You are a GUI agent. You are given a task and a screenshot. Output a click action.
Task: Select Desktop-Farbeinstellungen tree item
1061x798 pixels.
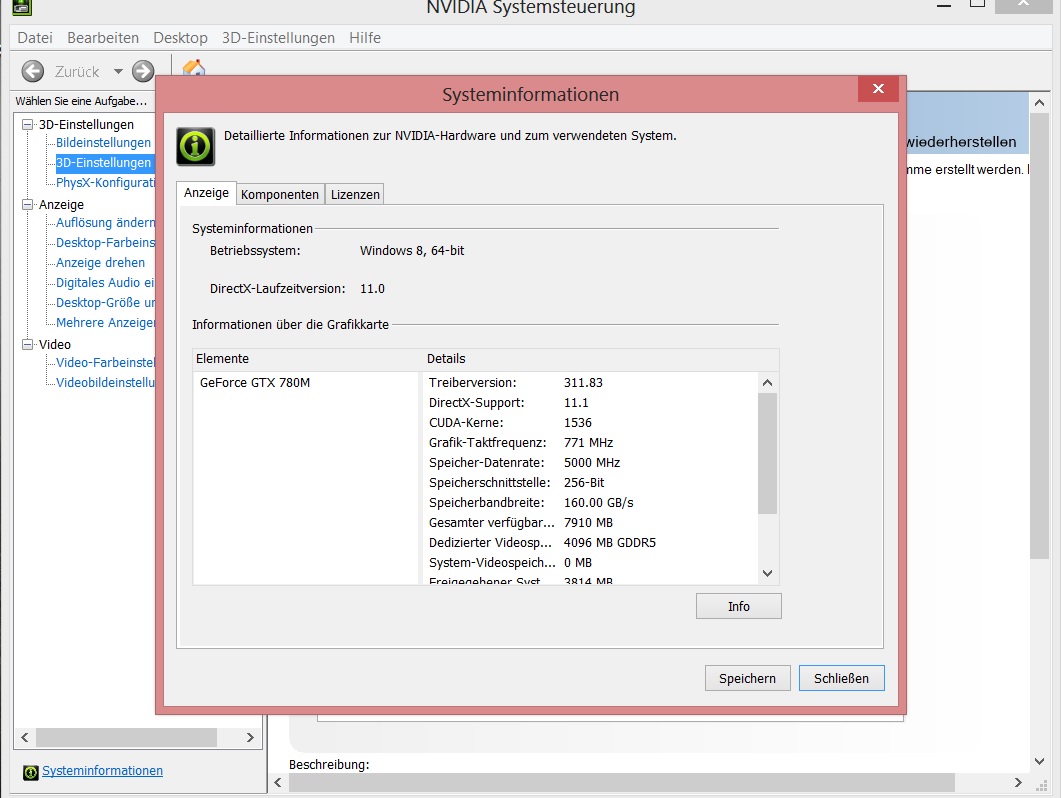coord(106,242)
